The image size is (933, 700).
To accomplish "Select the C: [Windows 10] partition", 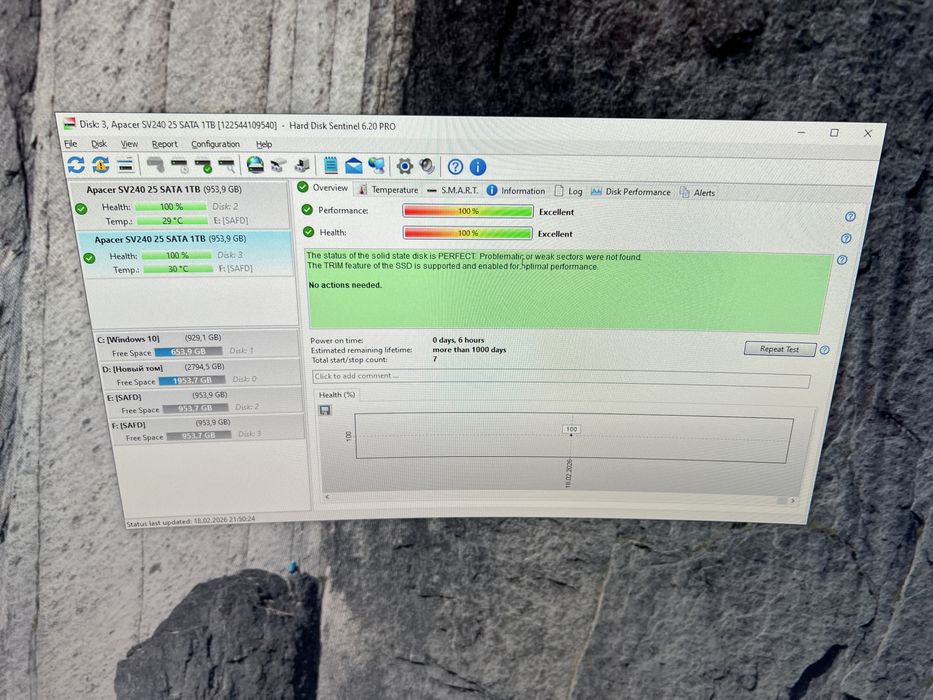I will 198,345.
